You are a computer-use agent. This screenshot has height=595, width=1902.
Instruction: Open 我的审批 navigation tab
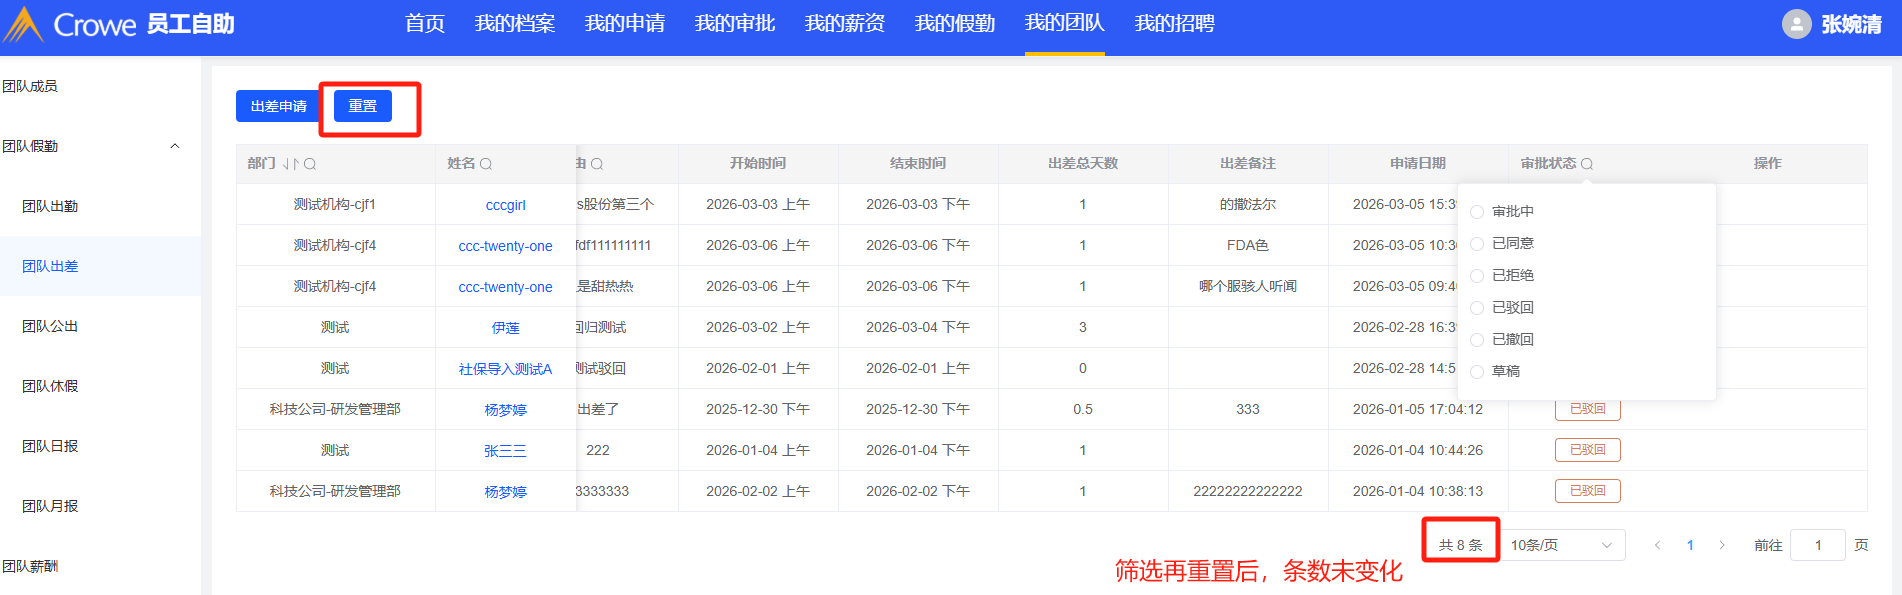tap(735, 23)
